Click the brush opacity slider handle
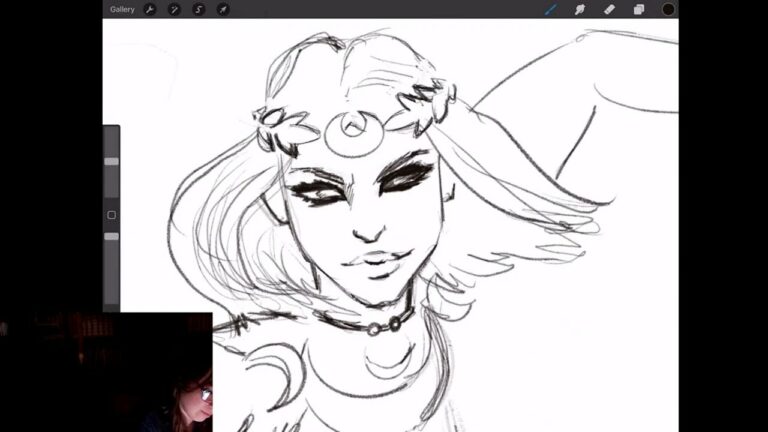The height and width of the screenshot is (432, 768). pyautogui.click(x=111, y=237)
